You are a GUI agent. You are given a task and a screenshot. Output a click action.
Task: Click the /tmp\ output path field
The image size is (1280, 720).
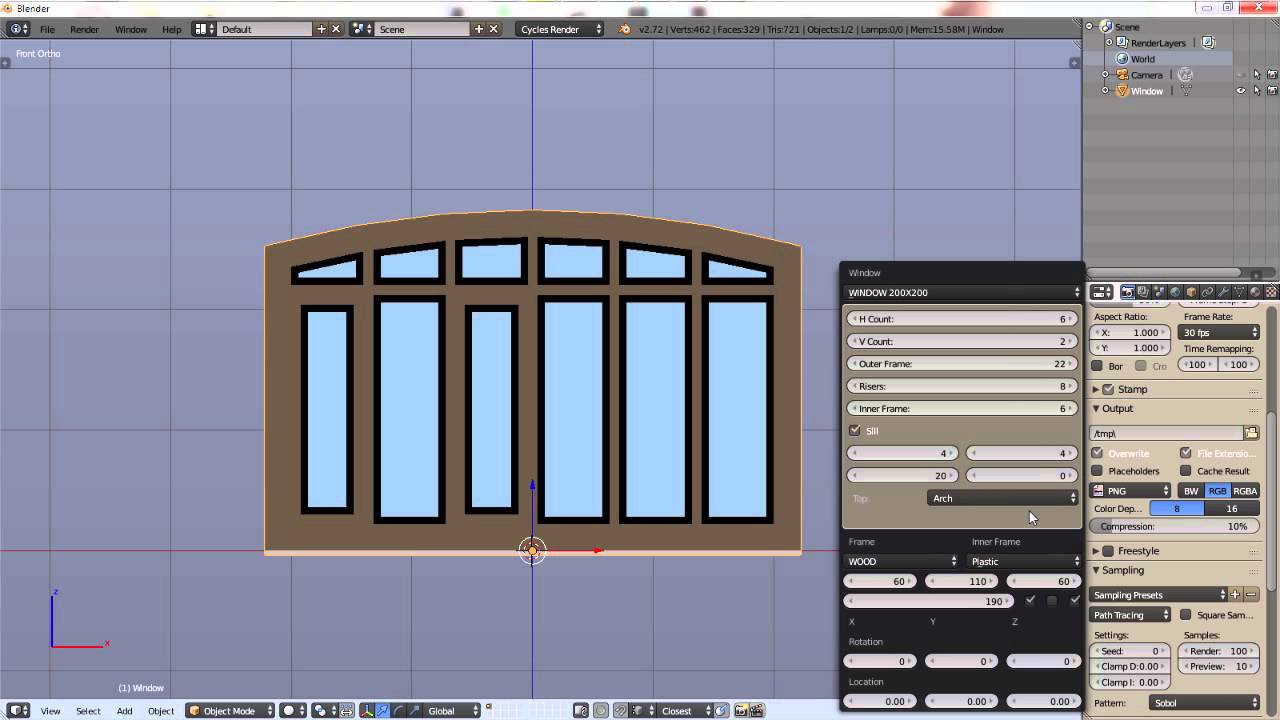pyautogui.click(x=1166, y=433)
